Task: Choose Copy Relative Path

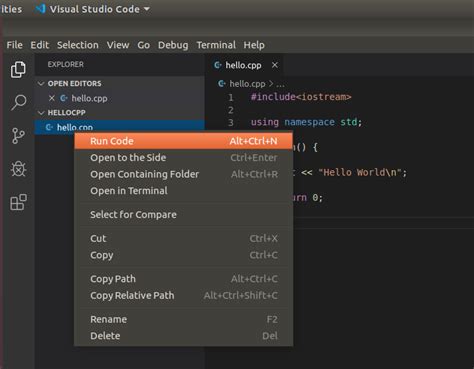Action: [183, 296]
